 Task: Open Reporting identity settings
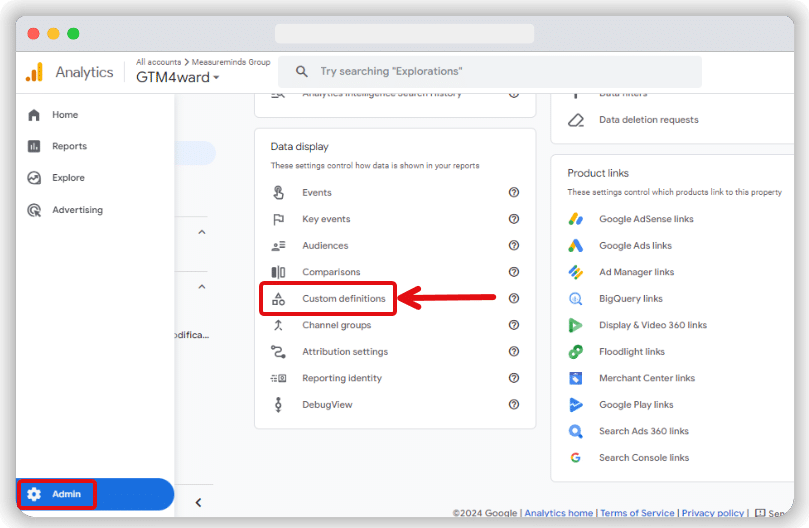[342, 378]
